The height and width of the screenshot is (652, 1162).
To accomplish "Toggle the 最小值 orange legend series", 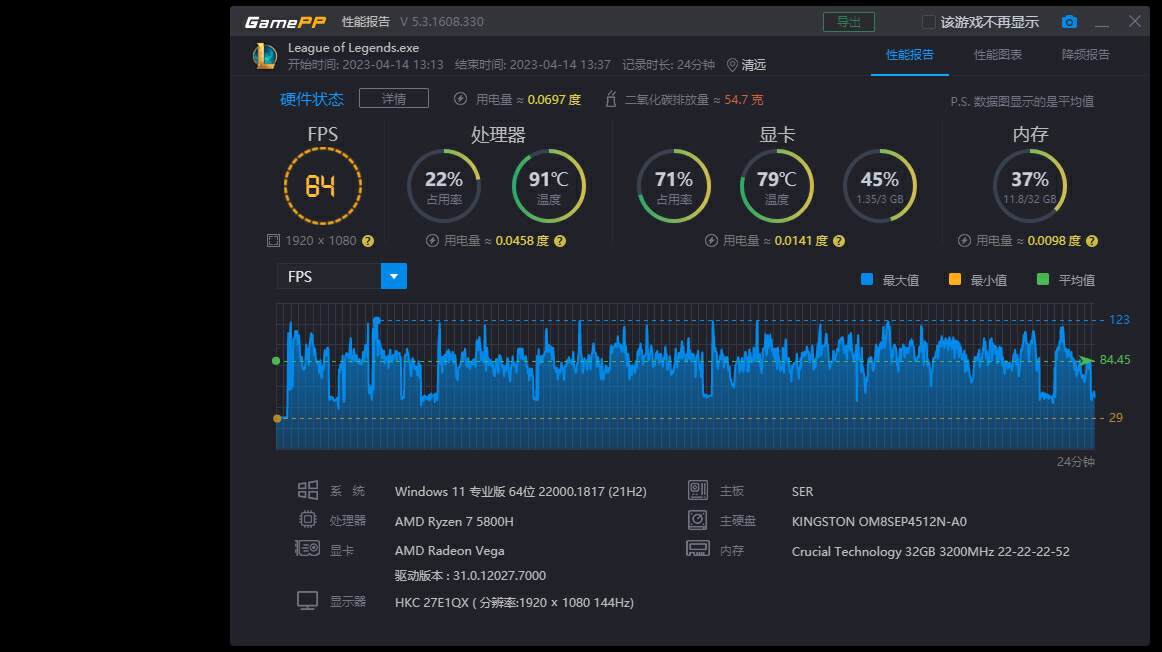I will coord(954,280).
